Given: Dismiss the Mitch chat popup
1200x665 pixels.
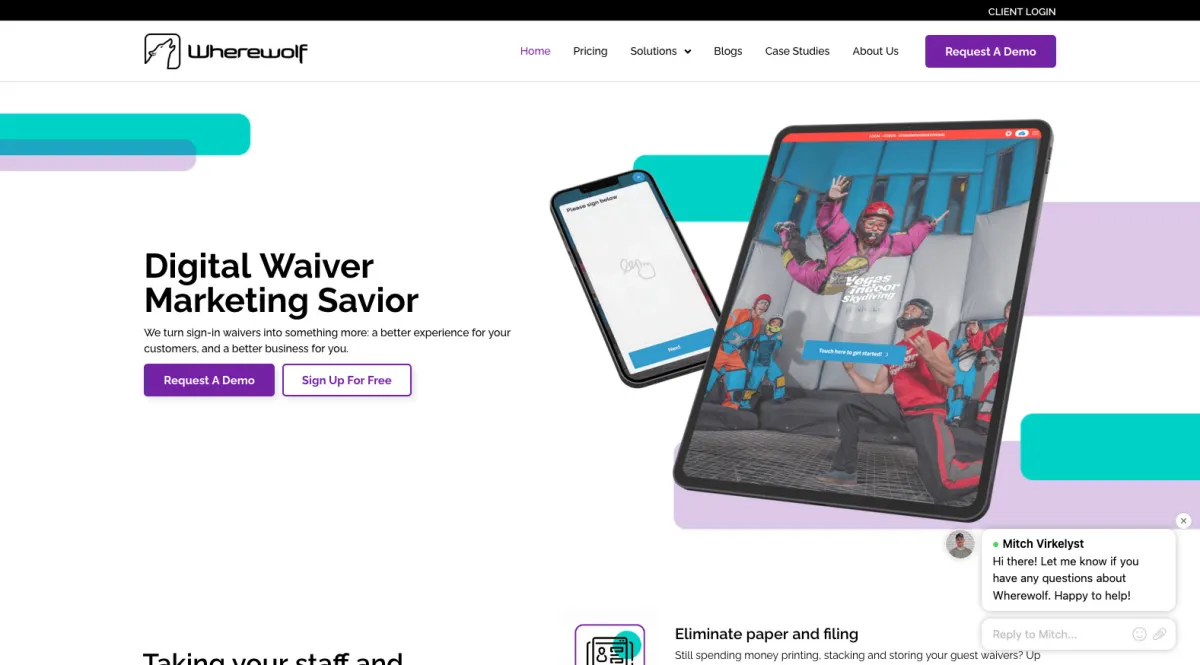Looking at the screenshot, I should 1183,521.
